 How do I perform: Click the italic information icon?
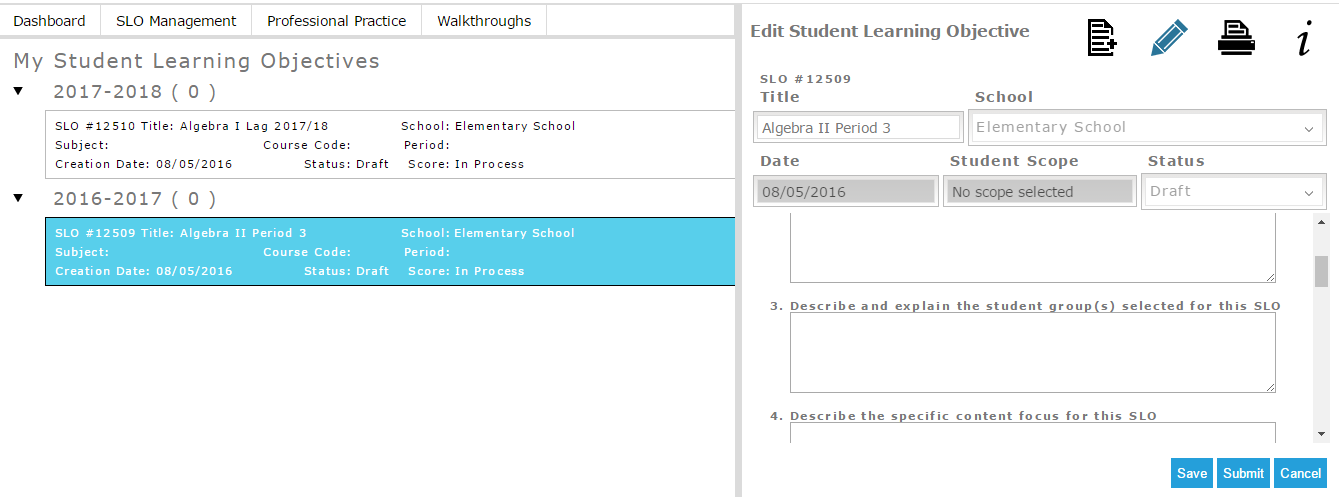(x=1303, y=40)
